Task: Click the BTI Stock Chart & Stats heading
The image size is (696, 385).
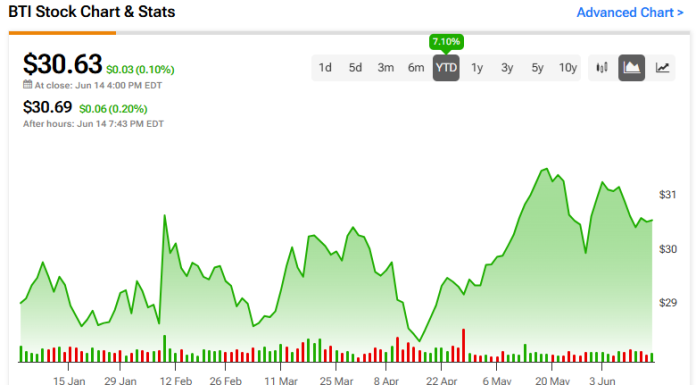Action: 92,12
